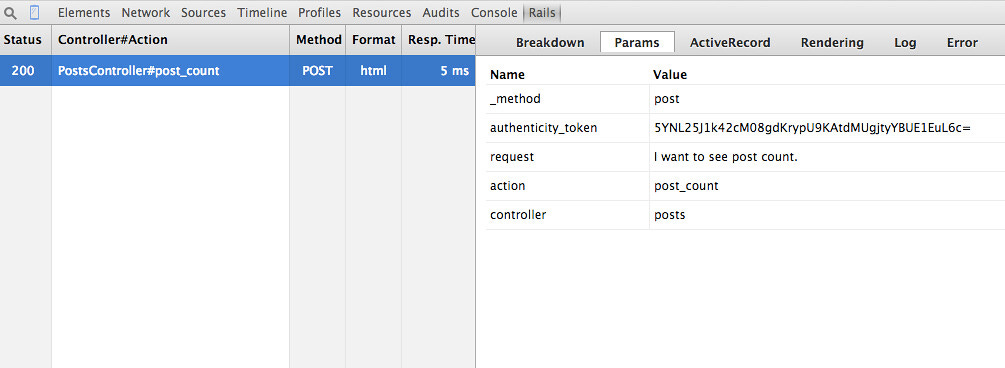This screenshot has height=368, width=1005.
Task: Open the Error sub-tab
Action: (962, 43)
